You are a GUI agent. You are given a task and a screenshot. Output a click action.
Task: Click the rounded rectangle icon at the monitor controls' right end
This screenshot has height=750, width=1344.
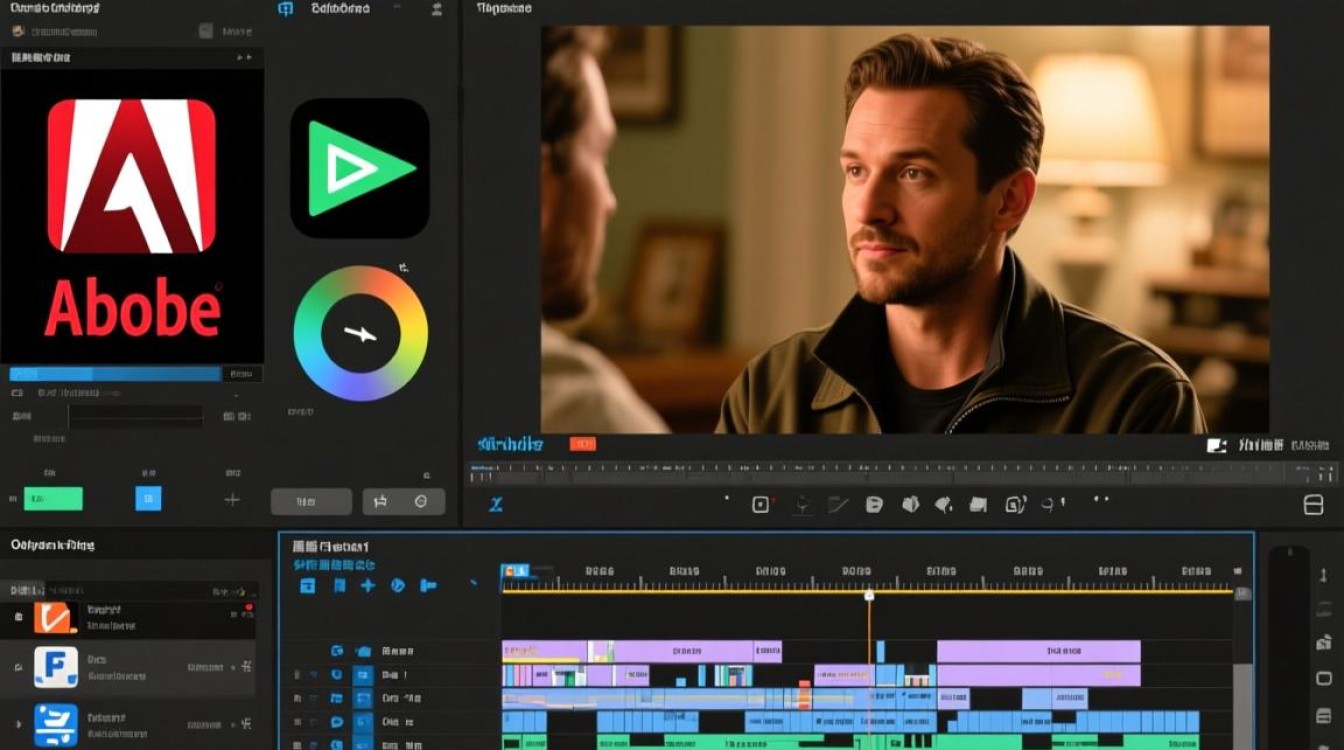click(1314, 506)
